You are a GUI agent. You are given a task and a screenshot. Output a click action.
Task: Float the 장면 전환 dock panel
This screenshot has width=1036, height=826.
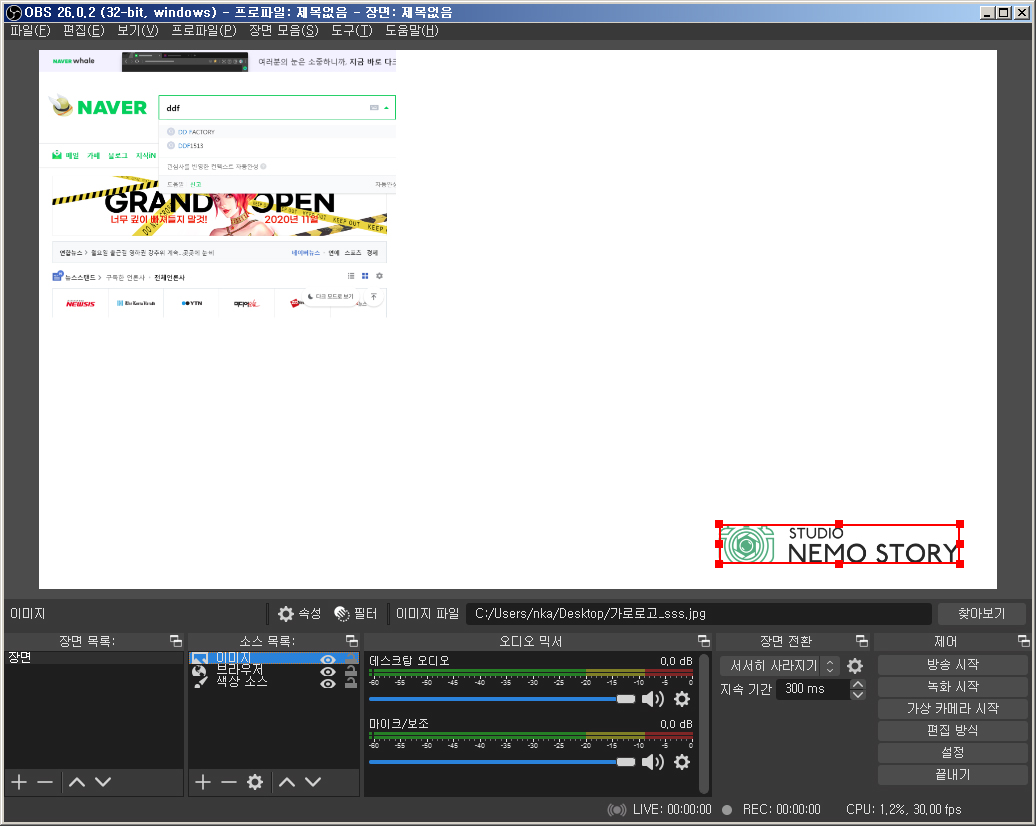click(x=862, y=641)
